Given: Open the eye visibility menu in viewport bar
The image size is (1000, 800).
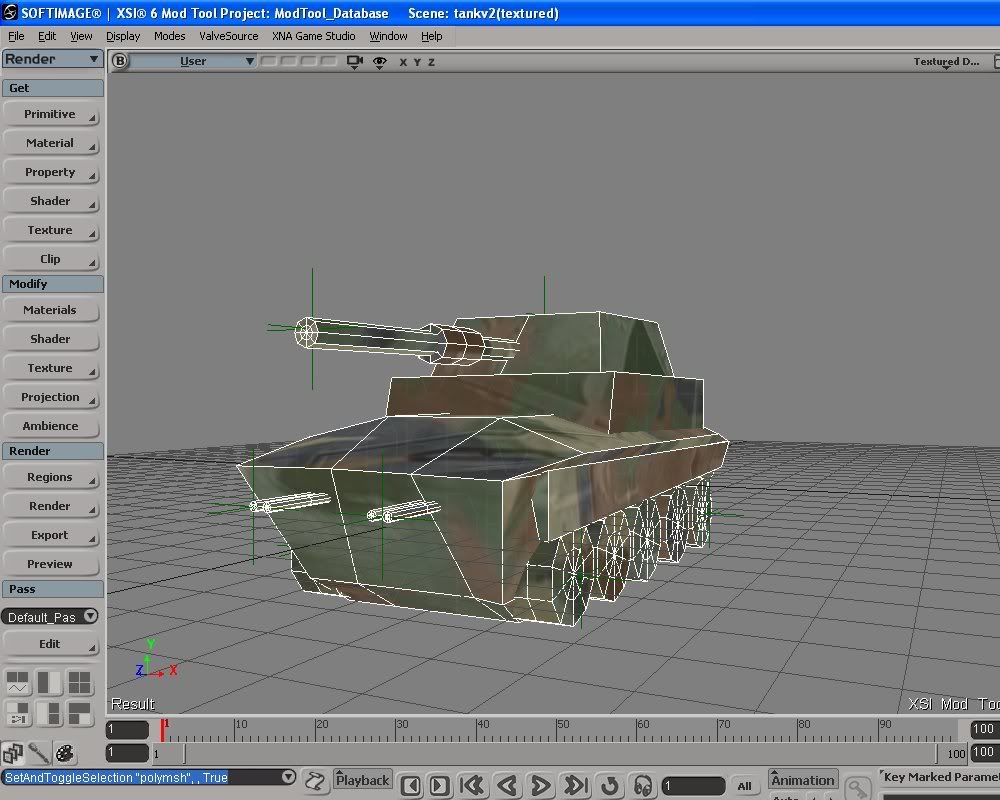Looking at the screenshot, I should pyautogui.click(x=379, y=62).
